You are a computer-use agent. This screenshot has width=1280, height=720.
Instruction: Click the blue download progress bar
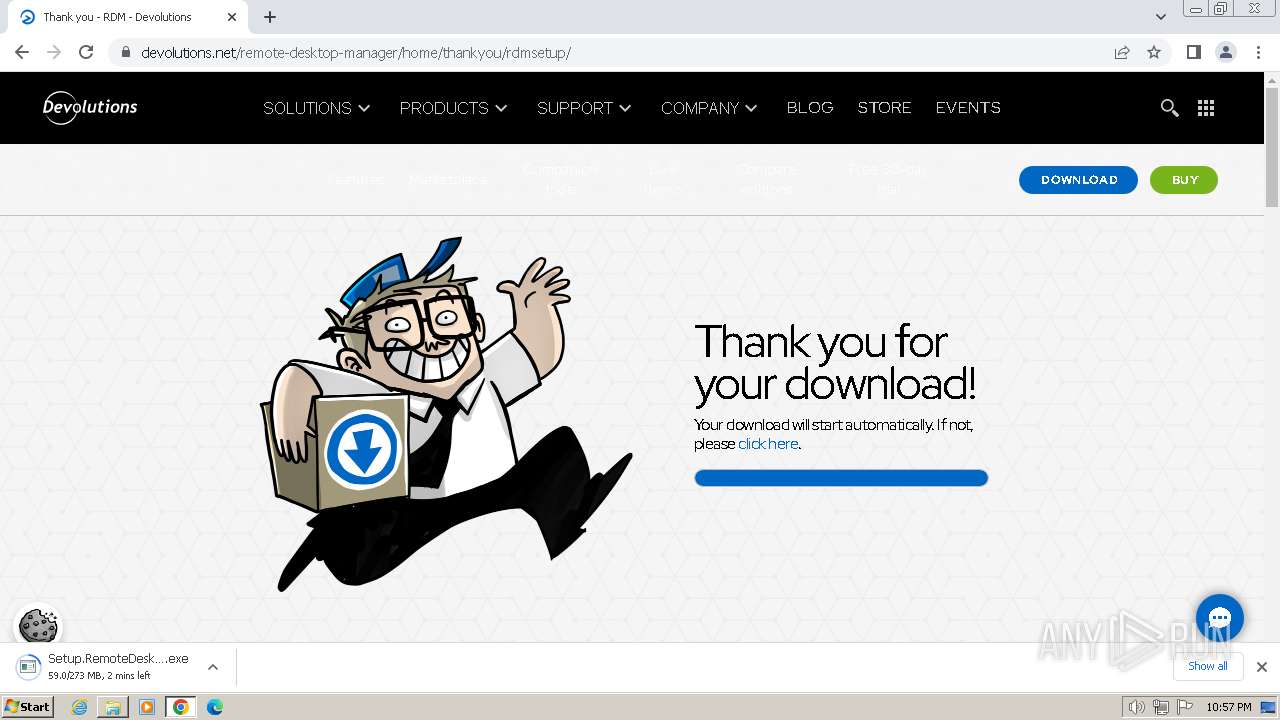pos(841,478)
